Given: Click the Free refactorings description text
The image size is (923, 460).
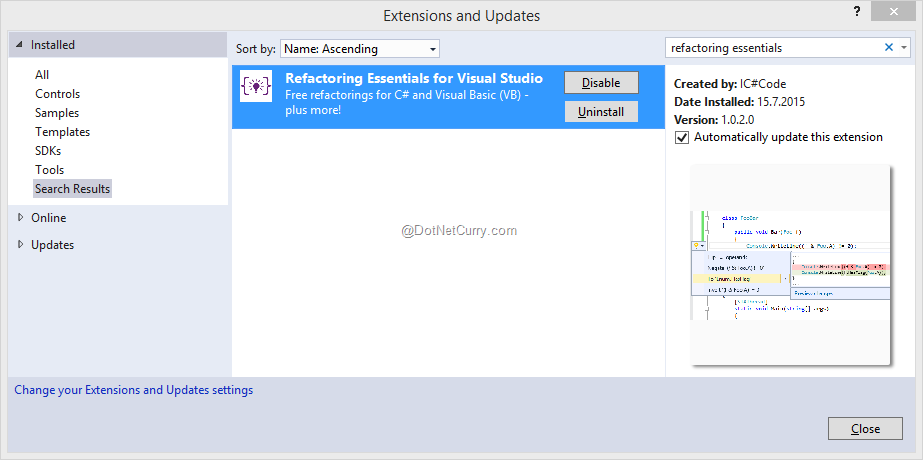Looking at the screenshot, I should [407, 102].
